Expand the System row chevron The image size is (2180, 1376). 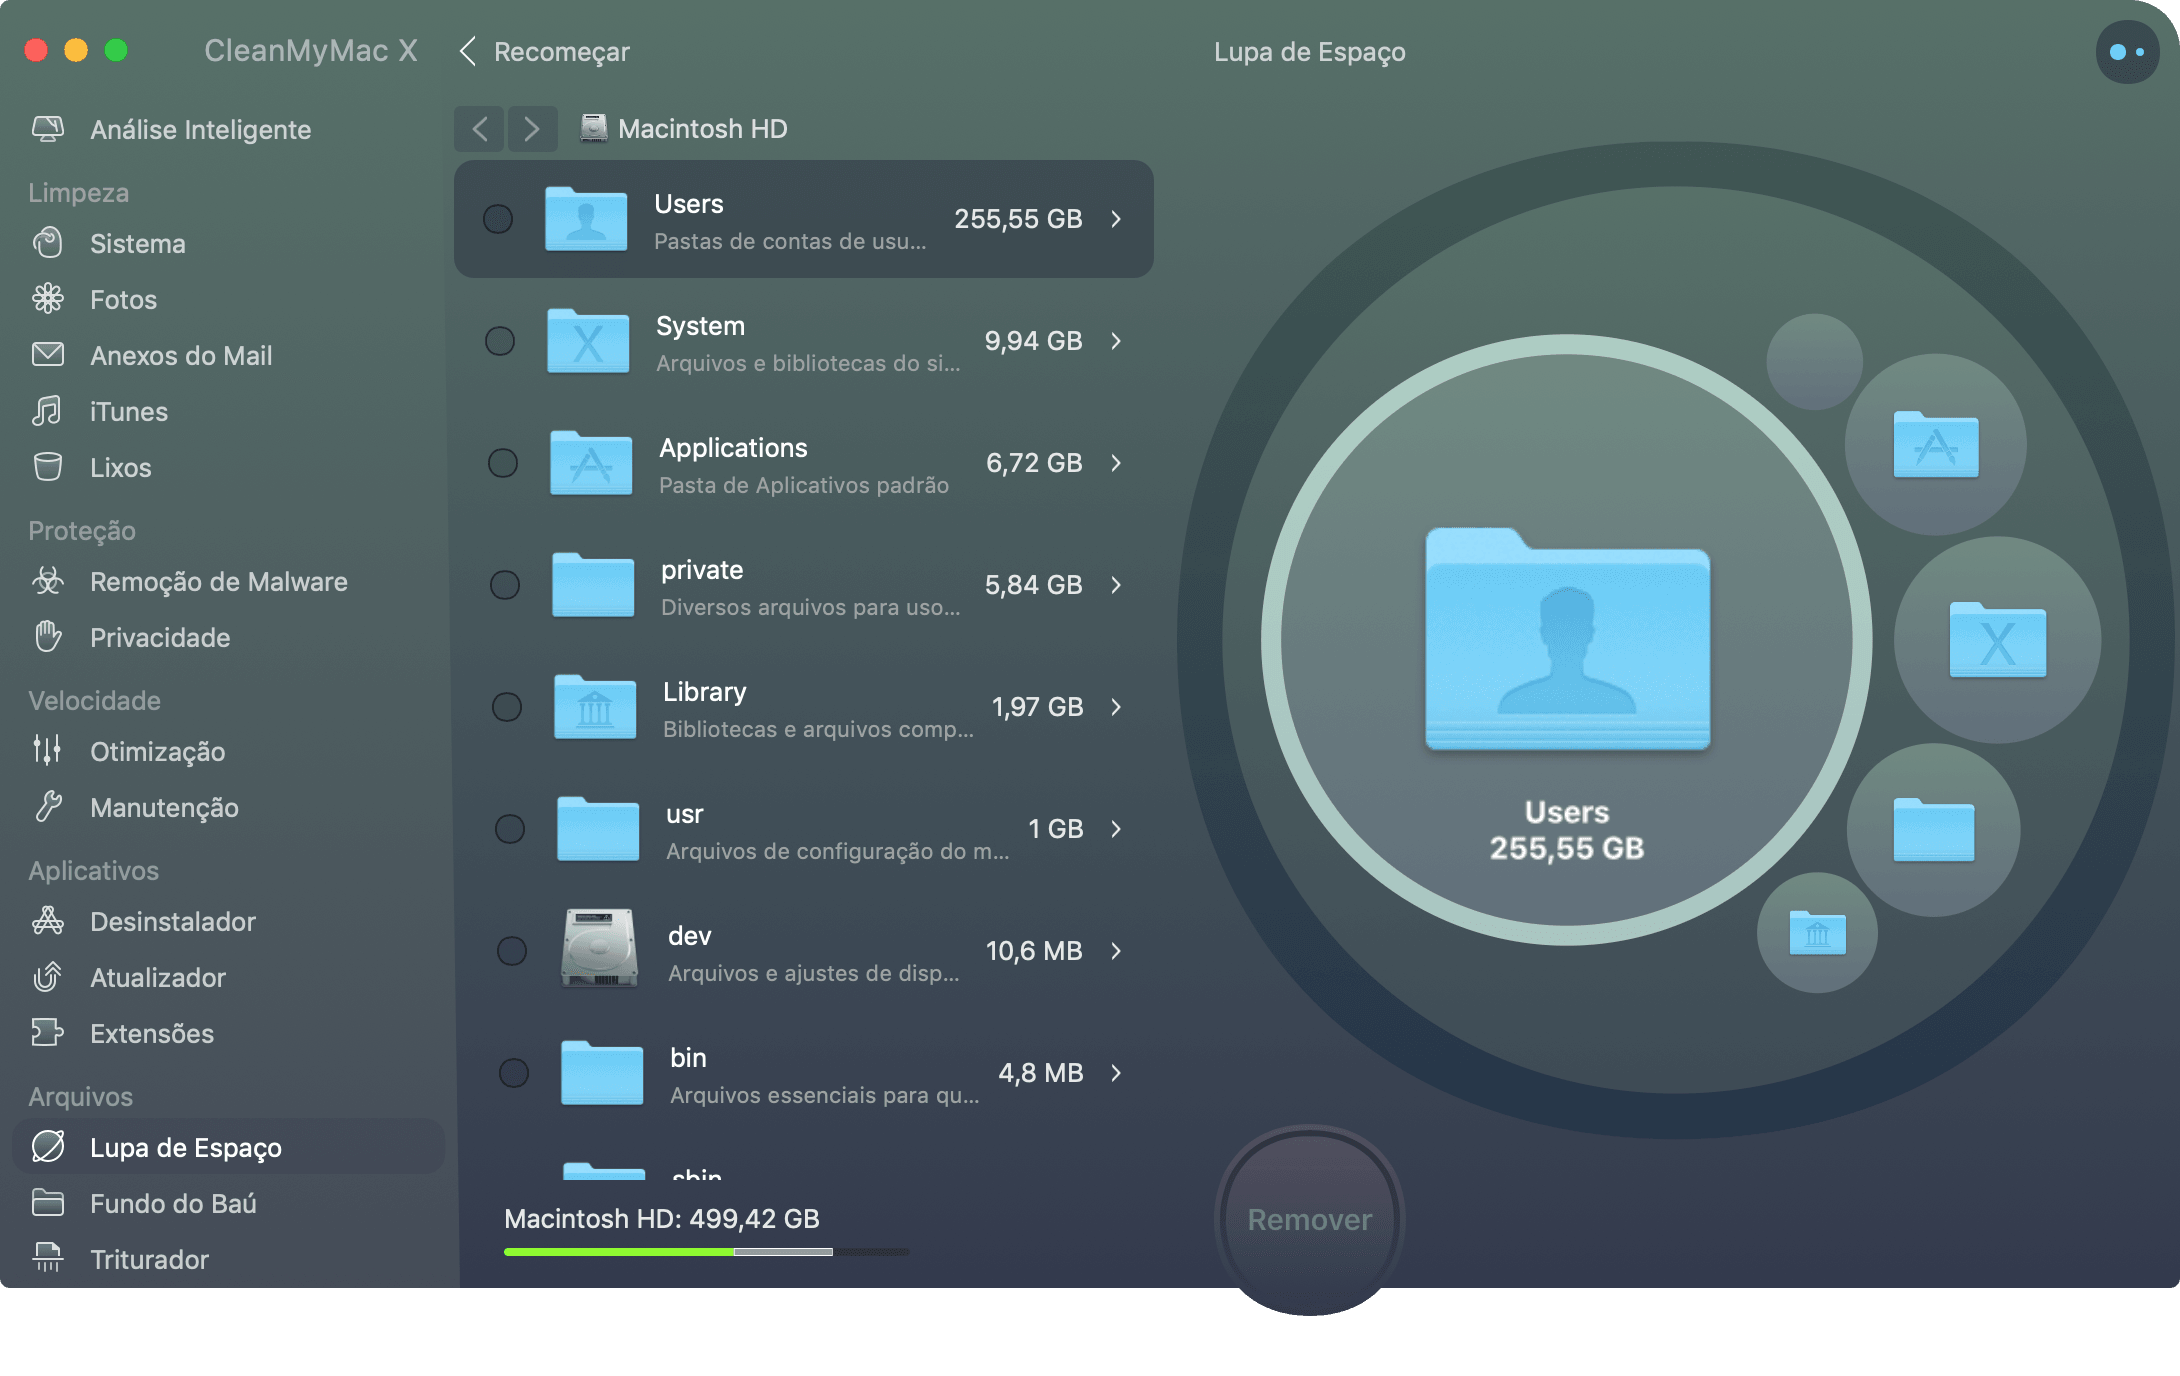[1117, 341]
